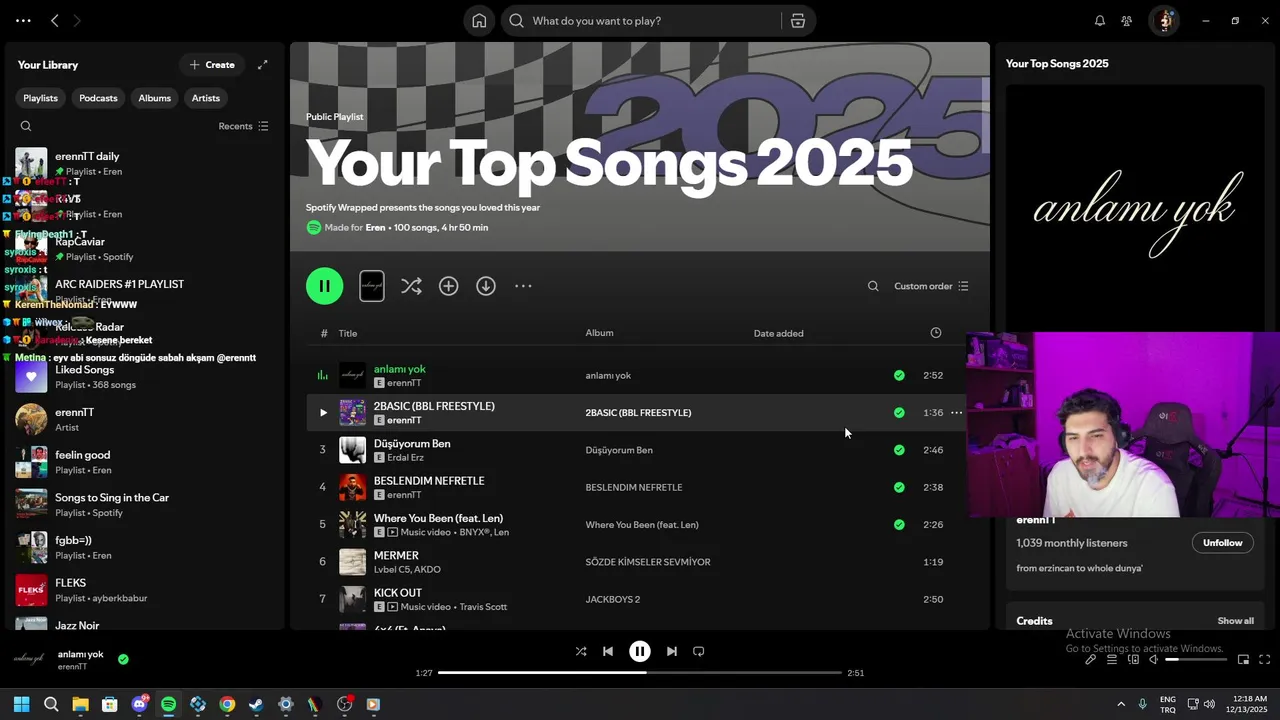The width and height of the screenshot is (1280, 720).
Task: Toggle liked check in now playing bar
Action: (x=123, y=660)
